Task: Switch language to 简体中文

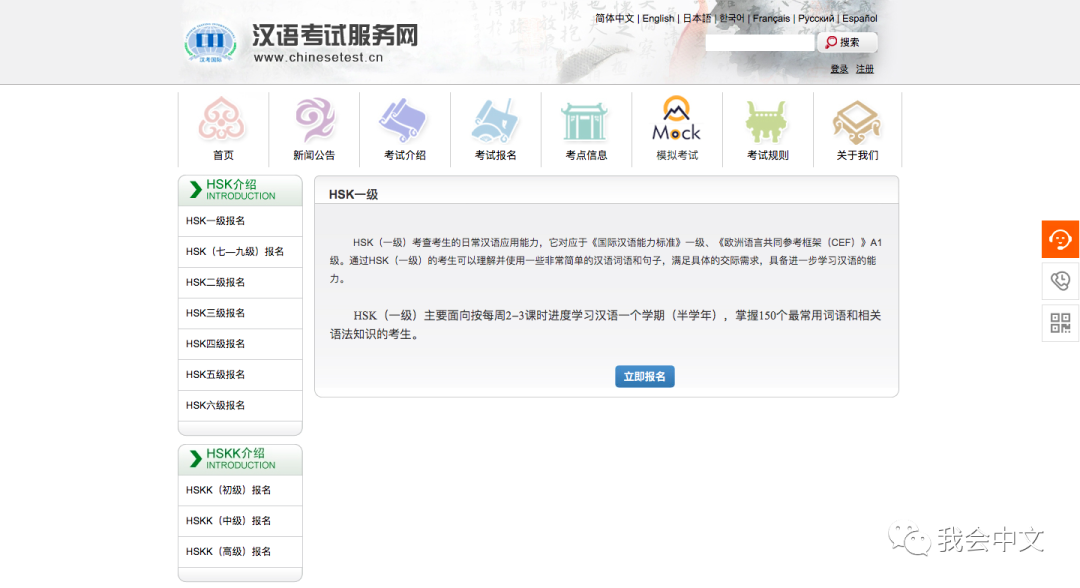Action: pos(614,19)
